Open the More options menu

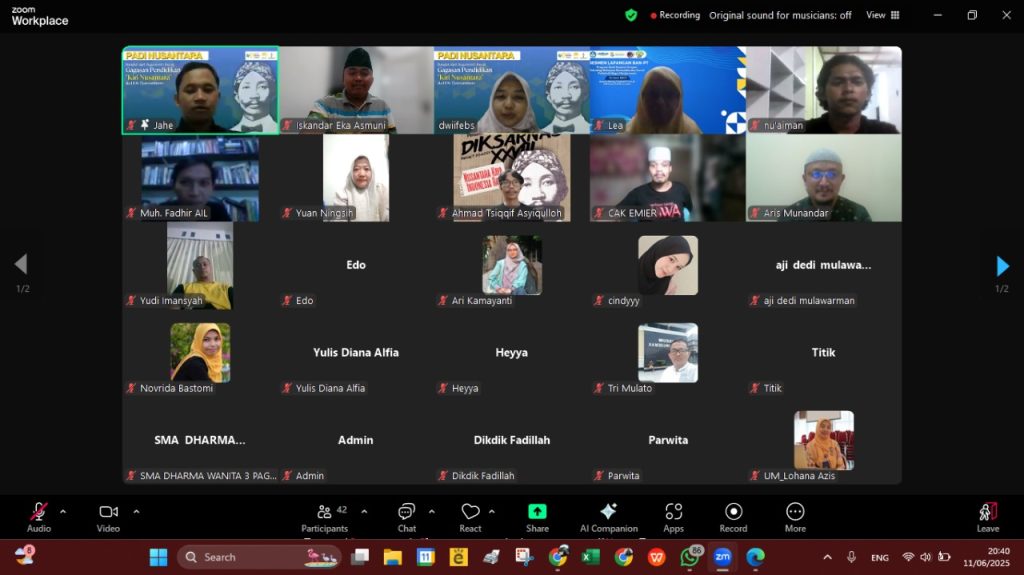click(x=795, y=517)
